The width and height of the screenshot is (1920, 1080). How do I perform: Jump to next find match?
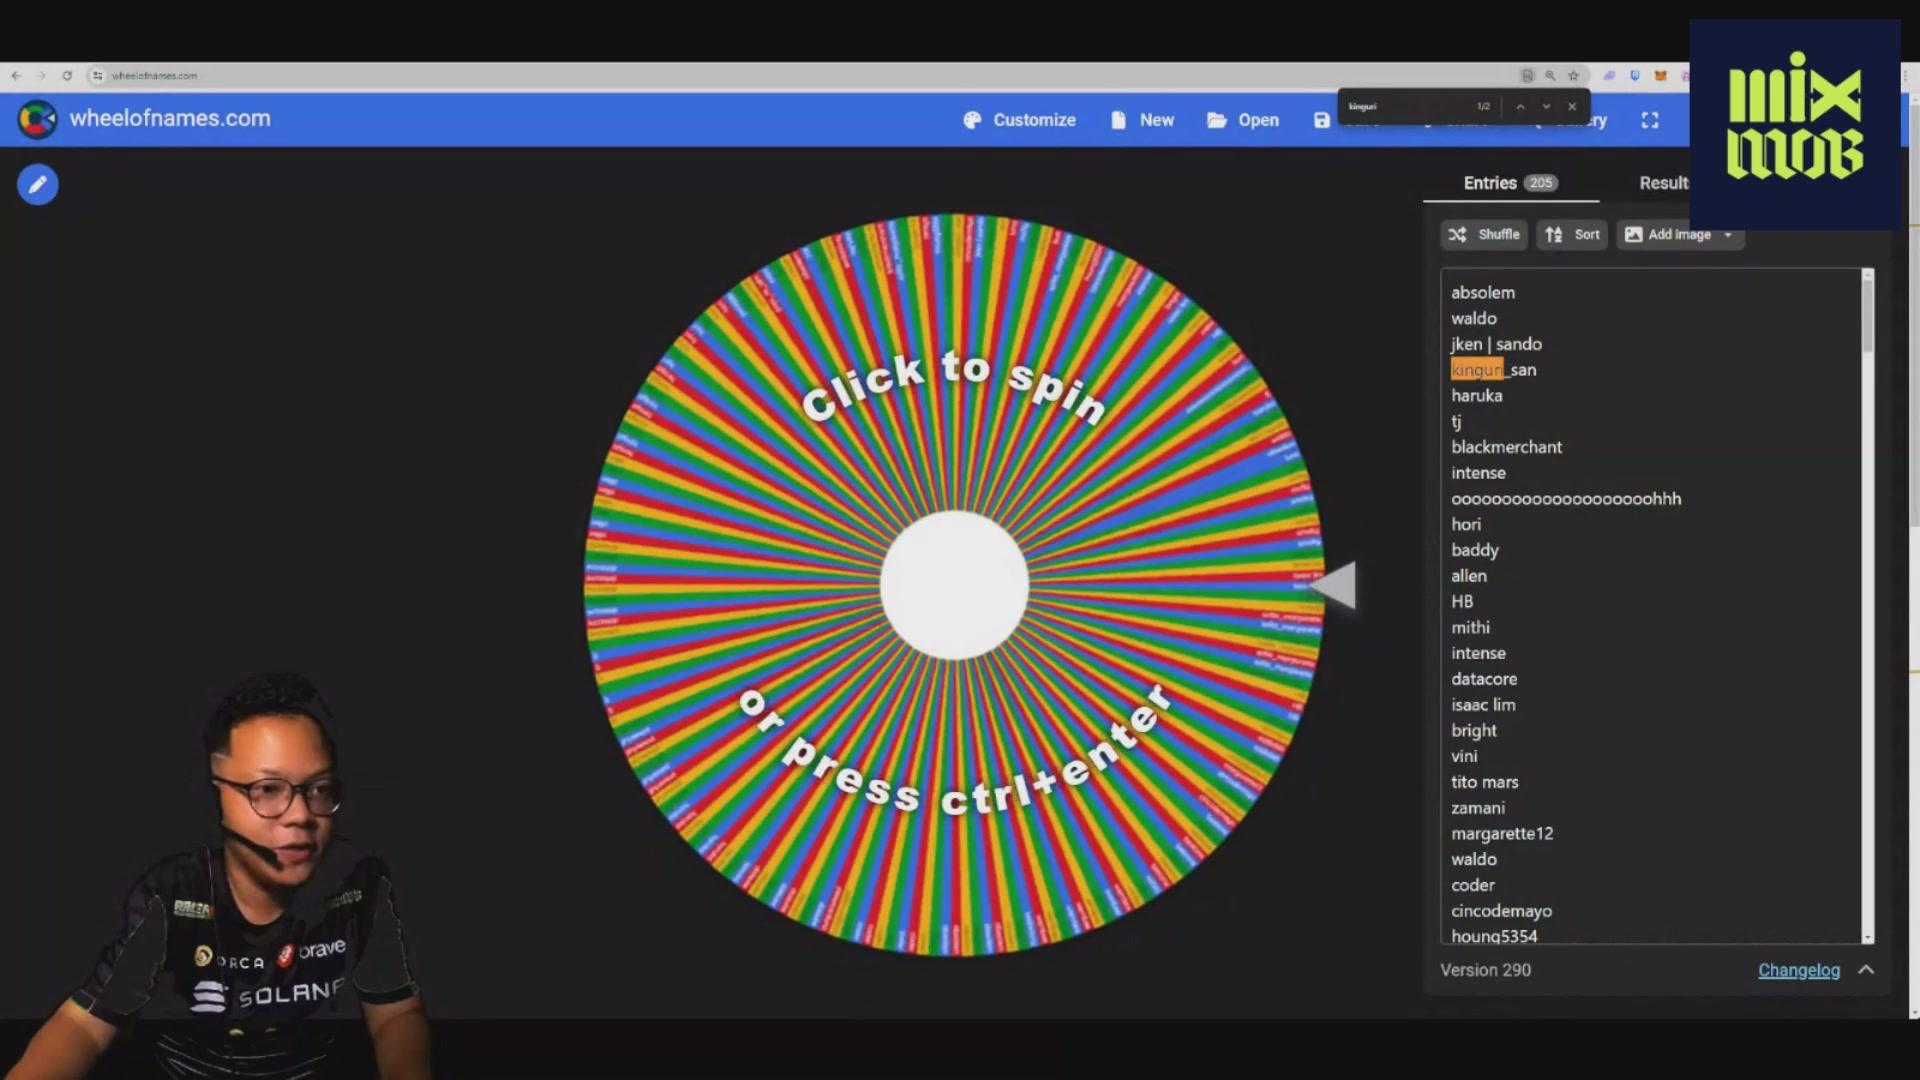[1546, 107]
